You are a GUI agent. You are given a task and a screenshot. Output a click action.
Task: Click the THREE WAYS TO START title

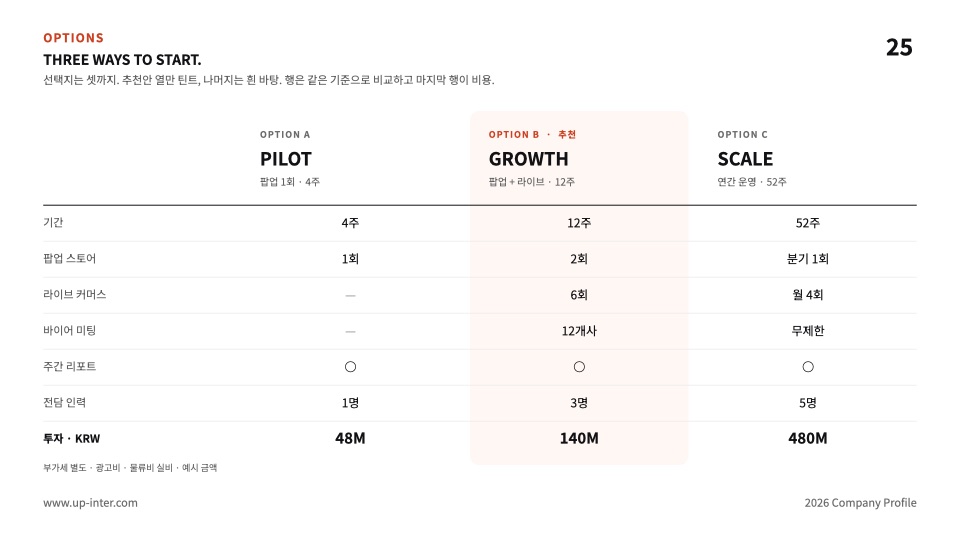[122, 60]
